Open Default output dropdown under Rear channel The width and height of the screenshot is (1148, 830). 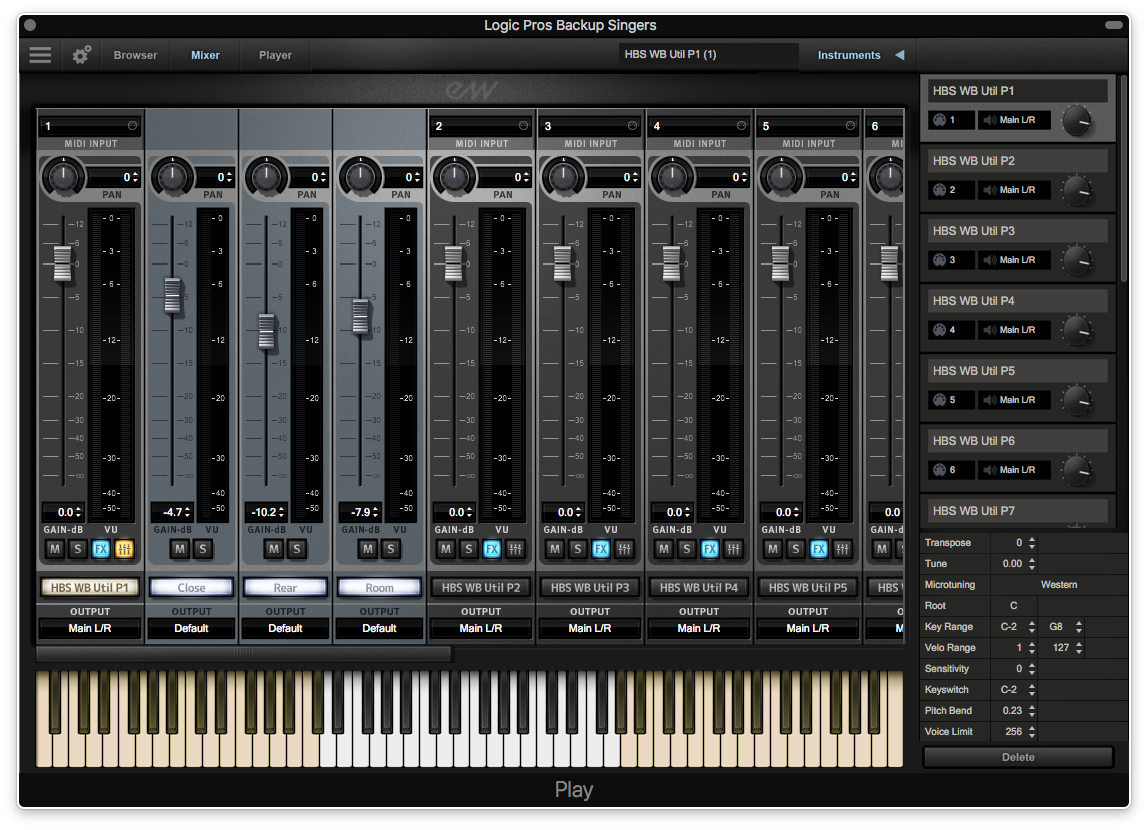pyautogui.click(x=285, y=629)
